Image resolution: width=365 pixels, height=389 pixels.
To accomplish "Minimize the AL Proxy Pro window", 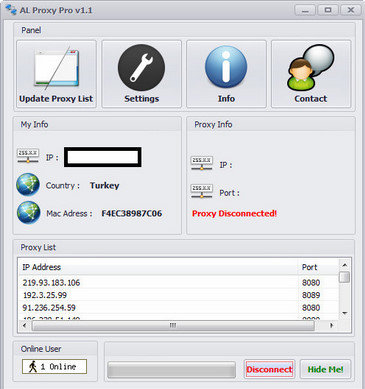I will 305,10.
